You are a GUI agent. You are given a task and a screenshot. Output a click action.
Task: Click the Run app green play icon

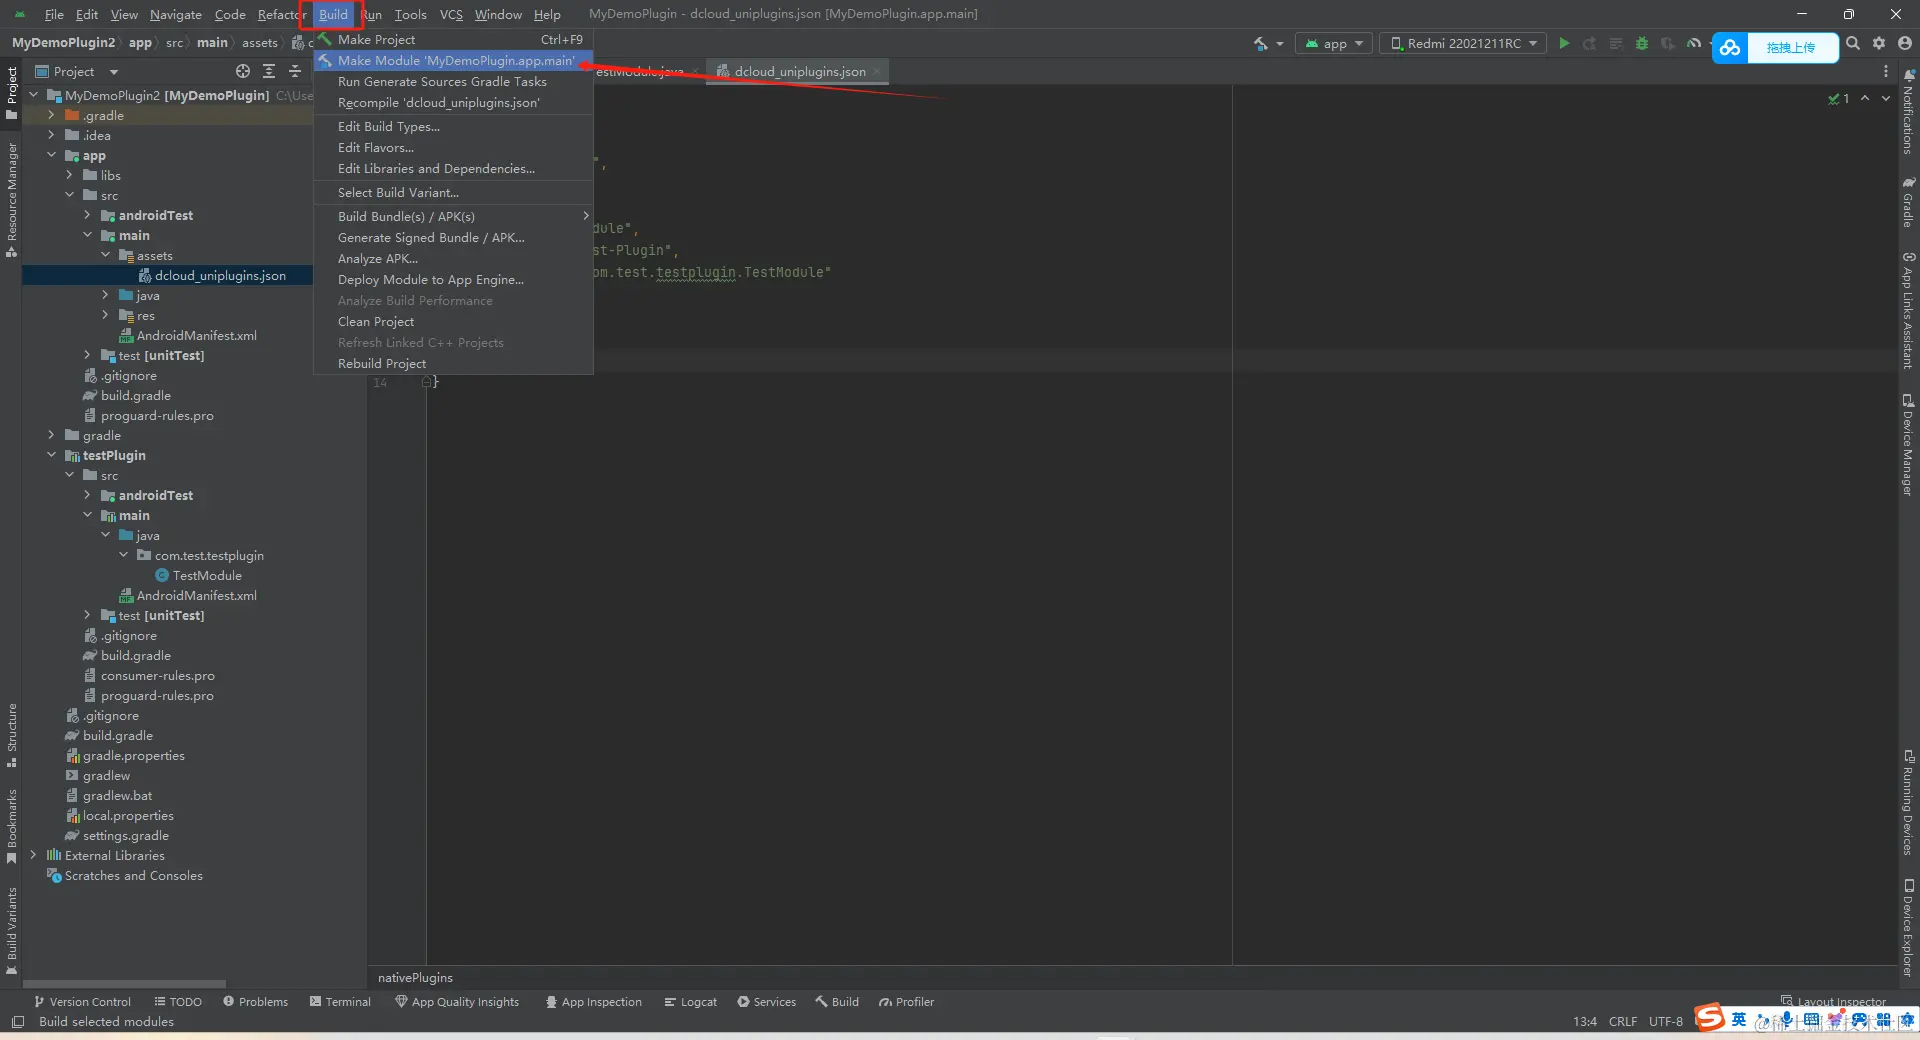pyautogui.click(x=1564, y=43)
